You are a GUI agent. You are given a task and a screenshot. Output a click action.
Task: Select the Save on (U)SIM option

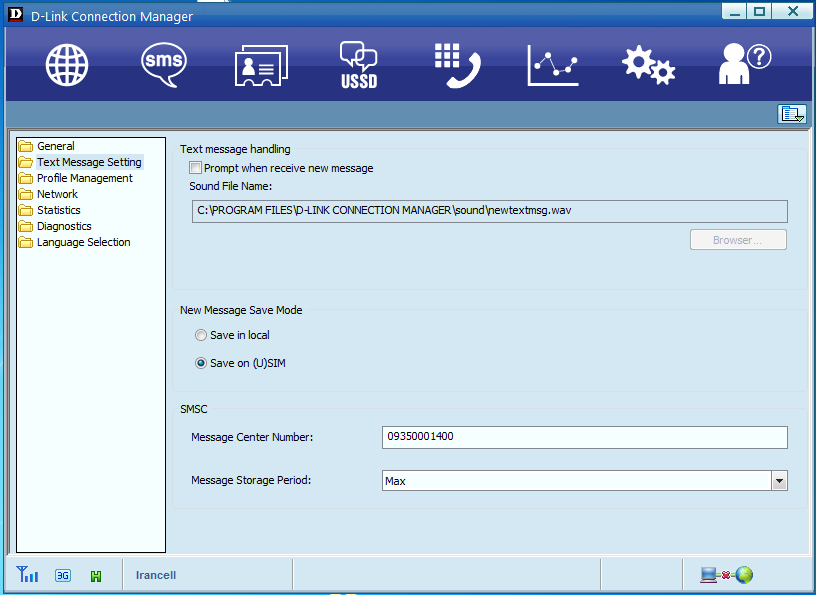(200, 363)
